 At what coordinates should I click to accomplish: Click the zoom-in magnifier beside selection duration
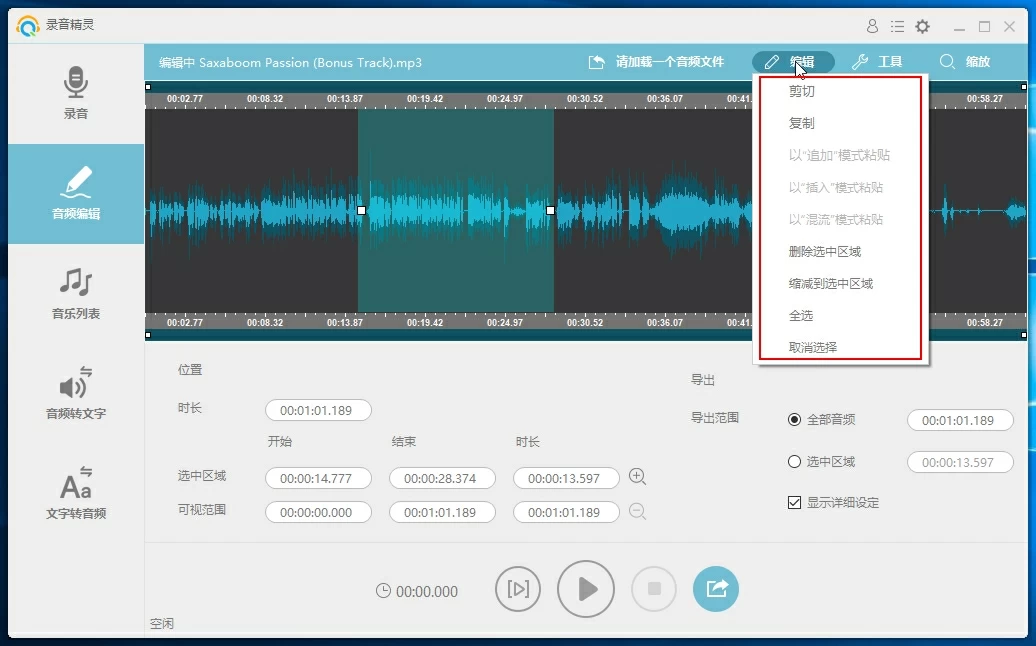(637, 477)
